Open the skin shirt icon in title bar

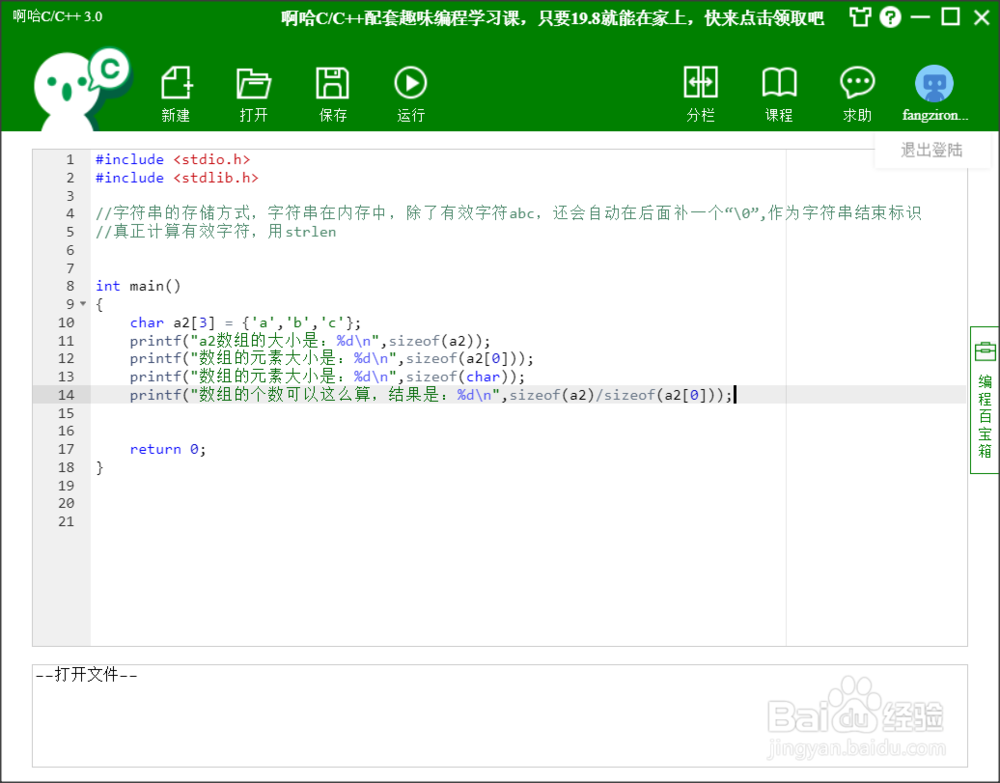tap(860, 17)
